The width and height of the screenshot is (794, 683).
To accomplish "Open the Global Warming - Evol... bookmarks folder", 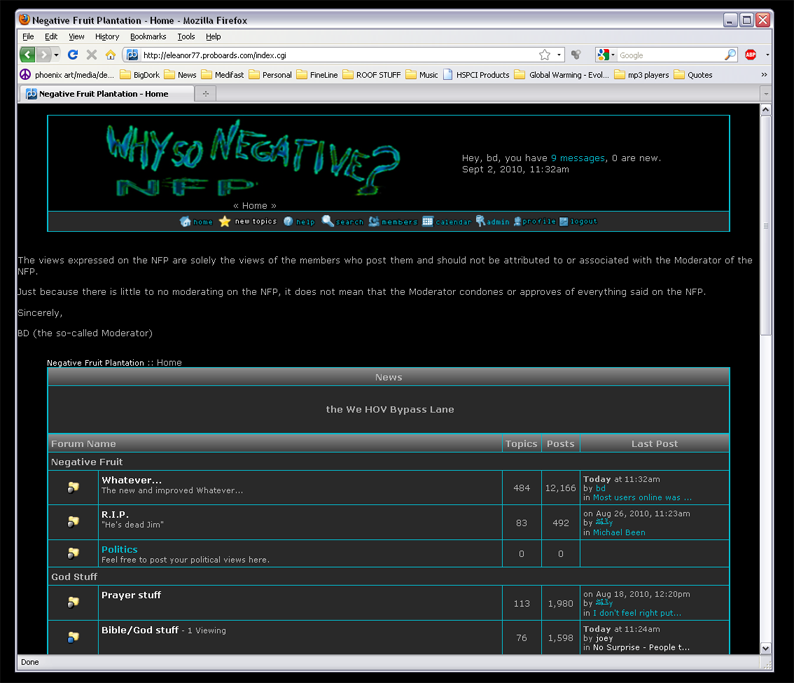I will pos(562,75).
